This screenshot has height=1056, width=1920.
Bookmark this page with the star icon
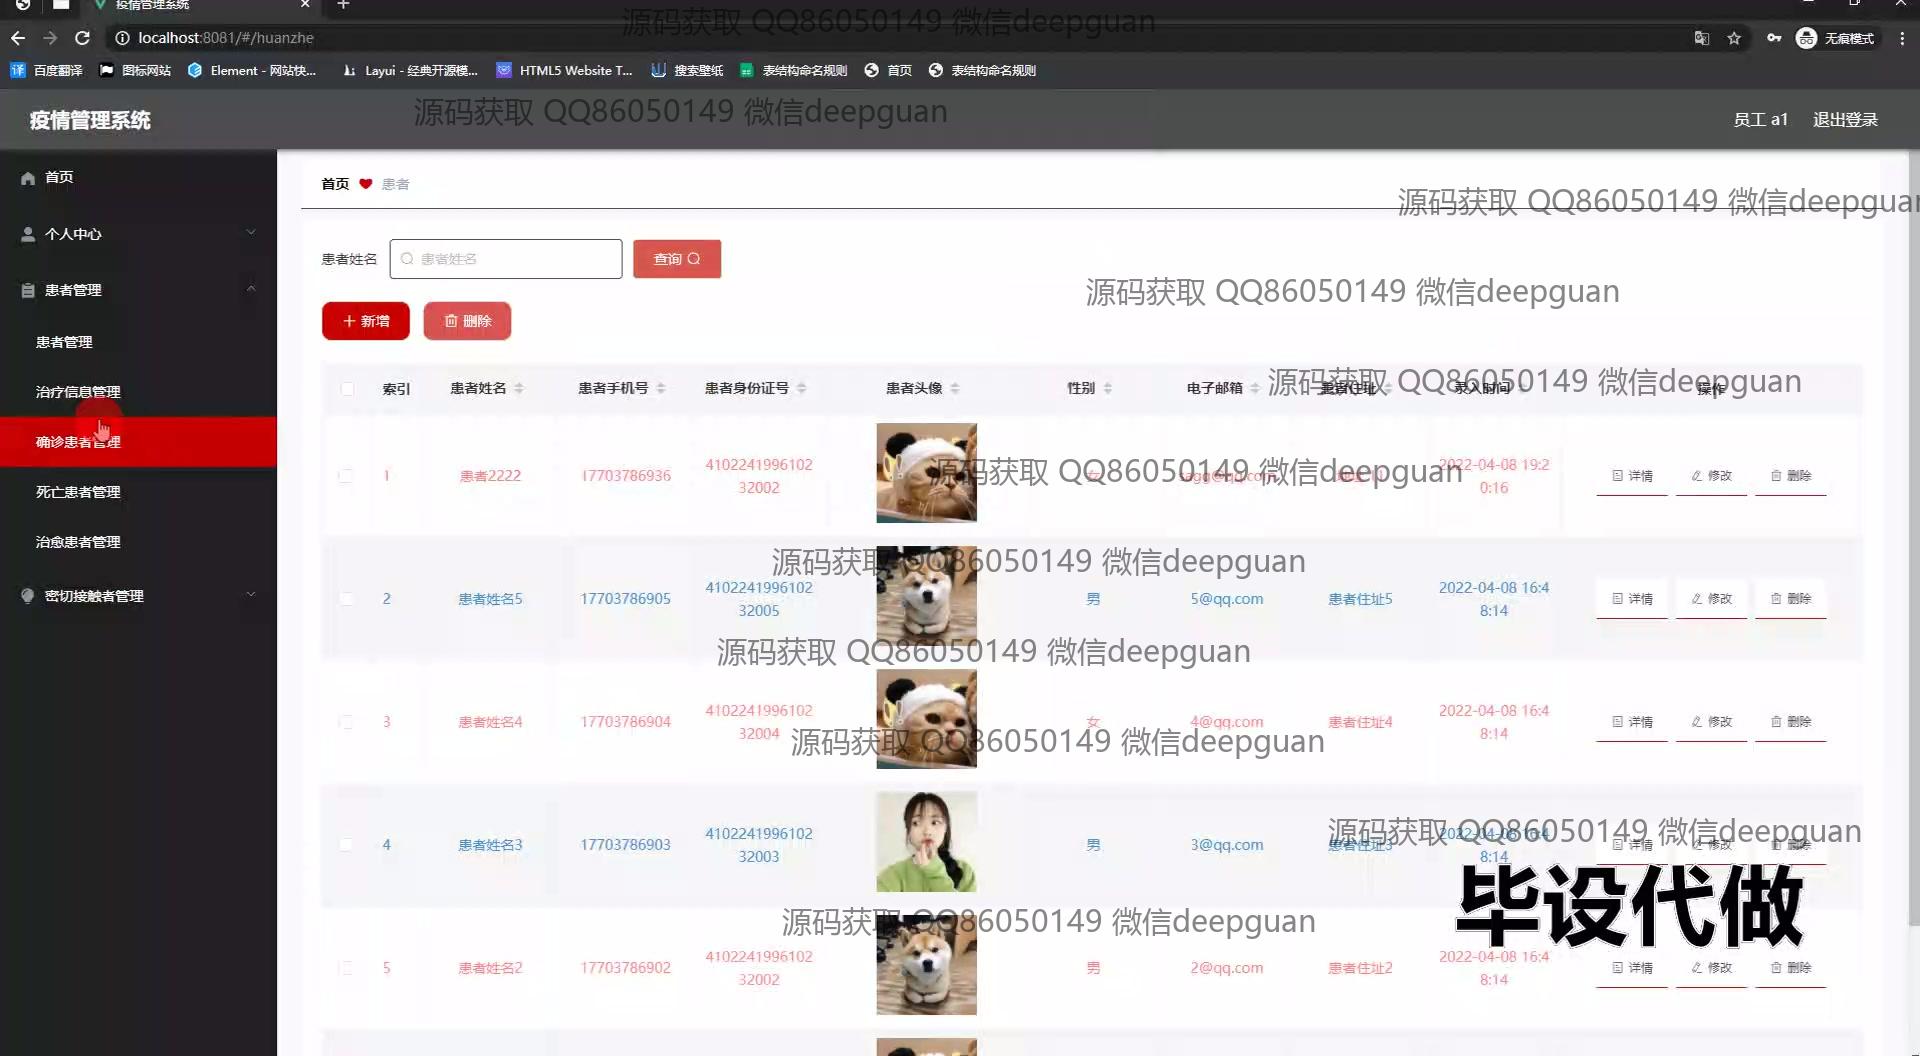point(1734,38)
